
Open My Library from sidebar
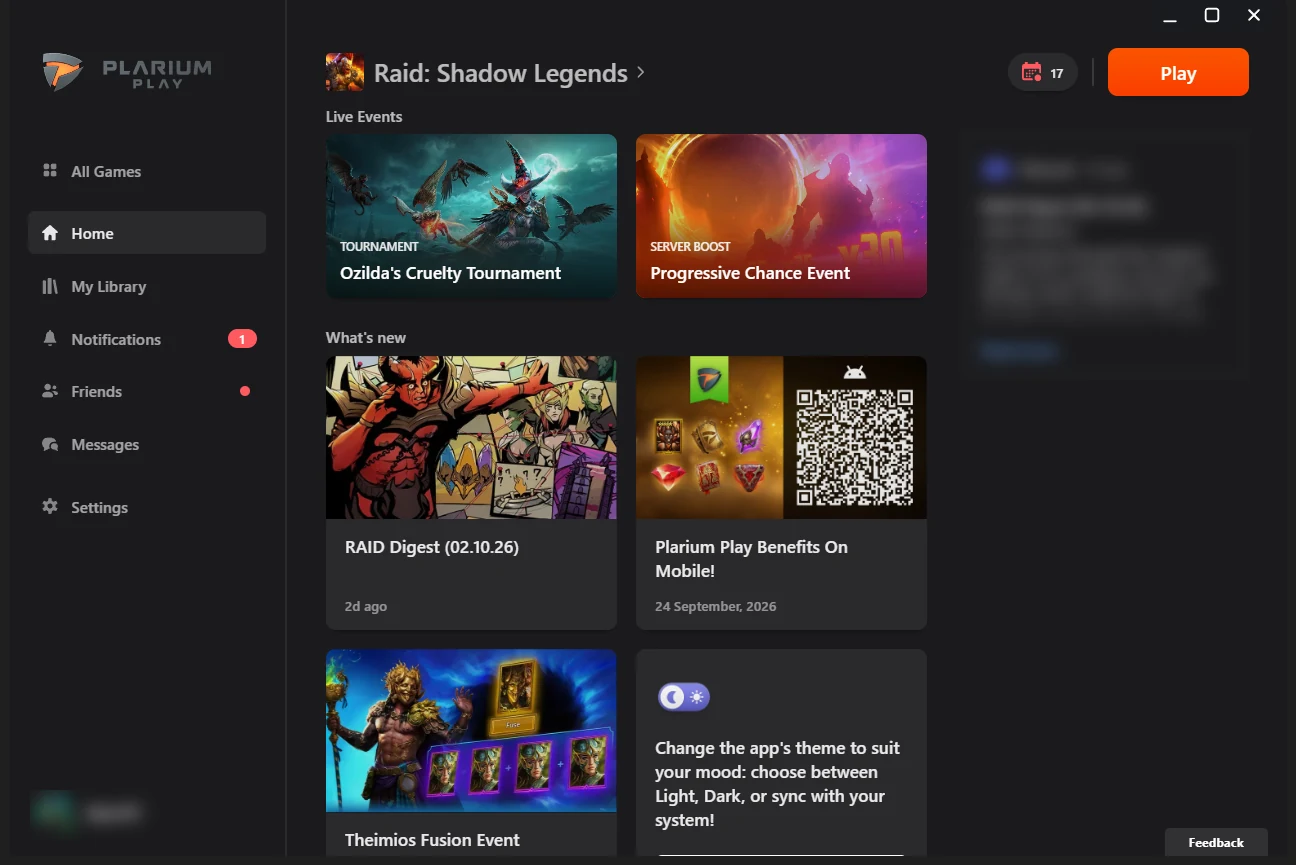point(109,286)
